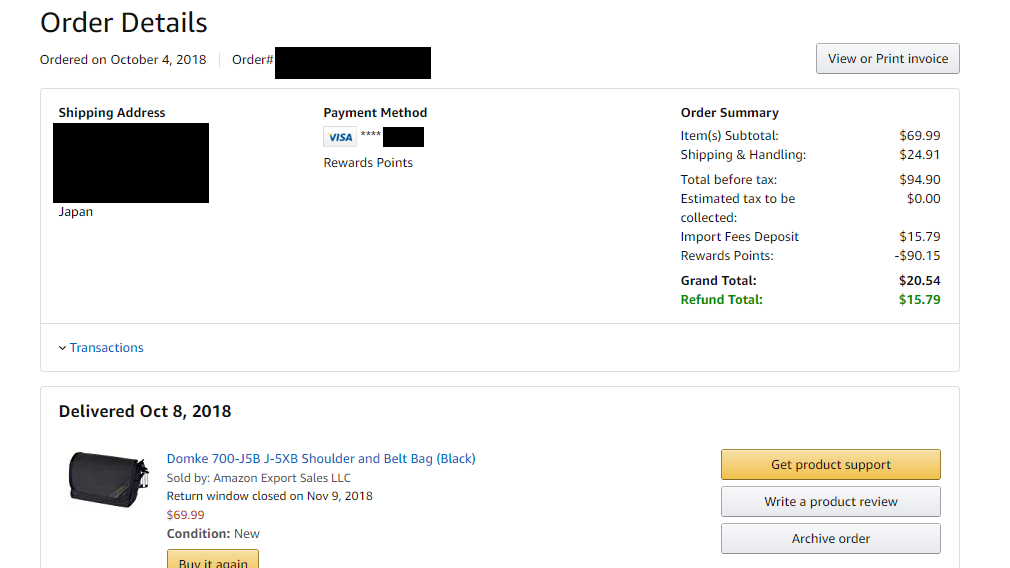Click the Order Details page heading
Viewport: 1010px width, 568px height.
[x=124, y=23]
